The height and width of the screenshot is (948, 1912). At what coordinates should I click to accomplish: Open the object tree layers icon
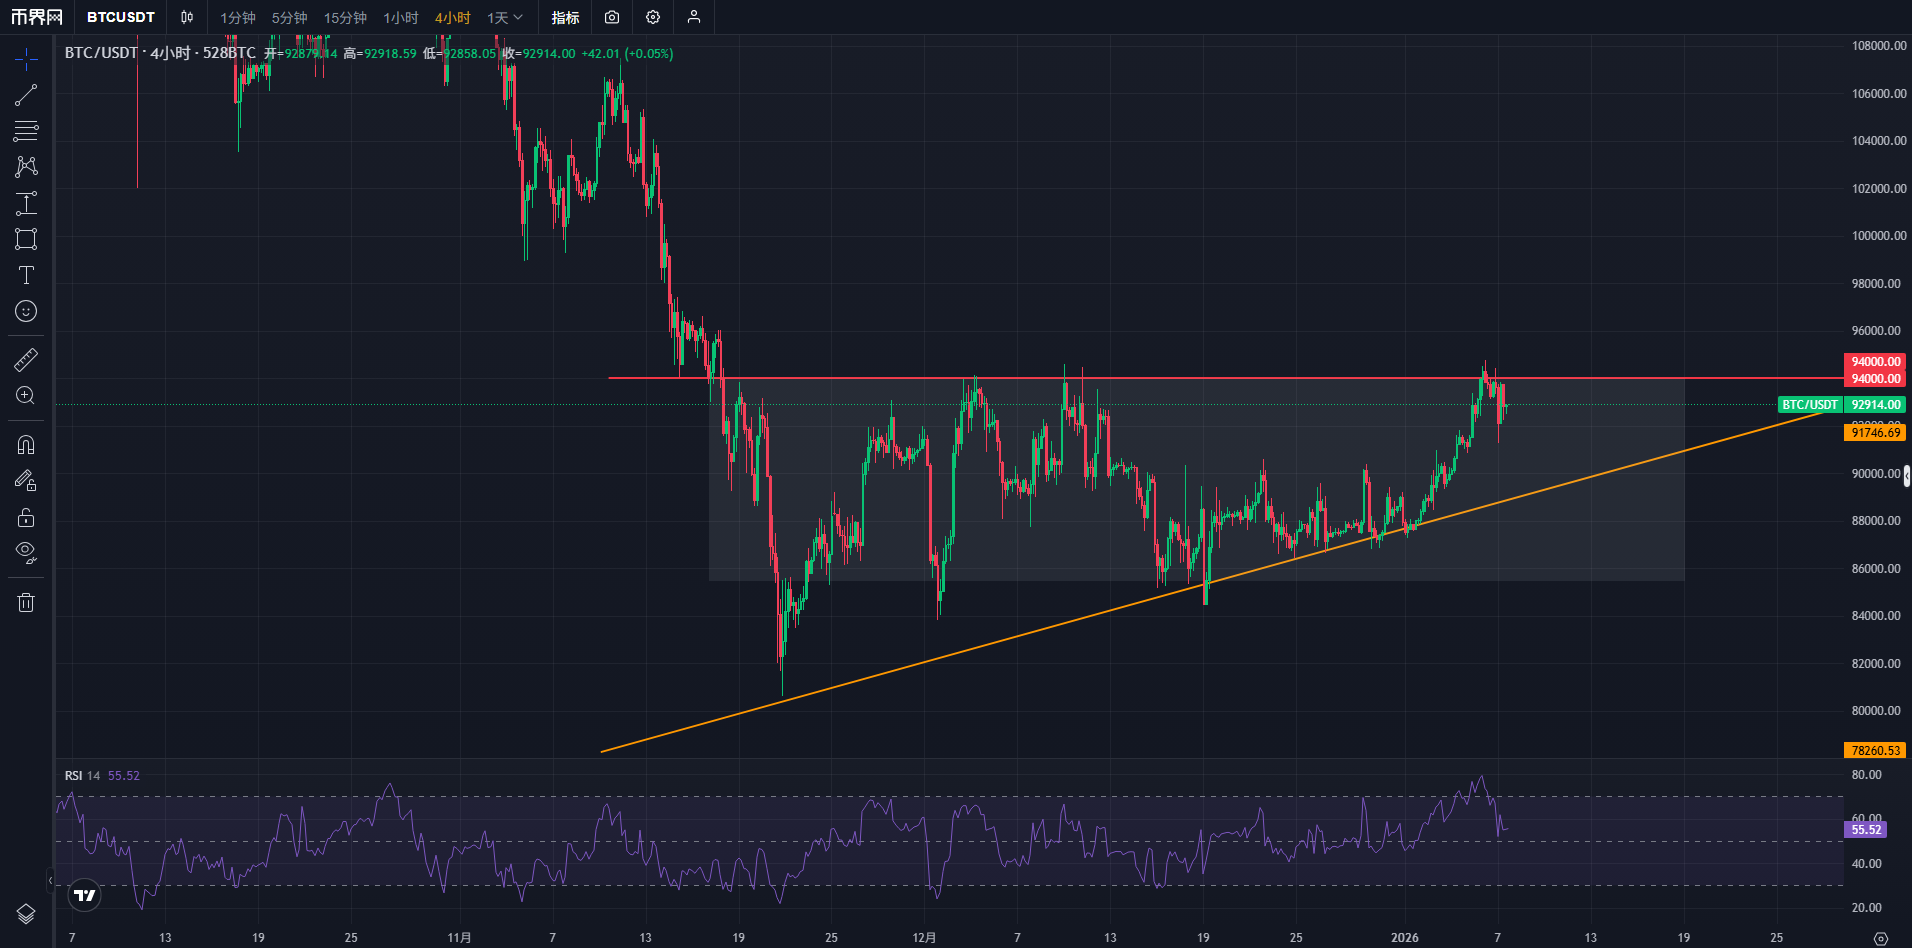[26, 913]
